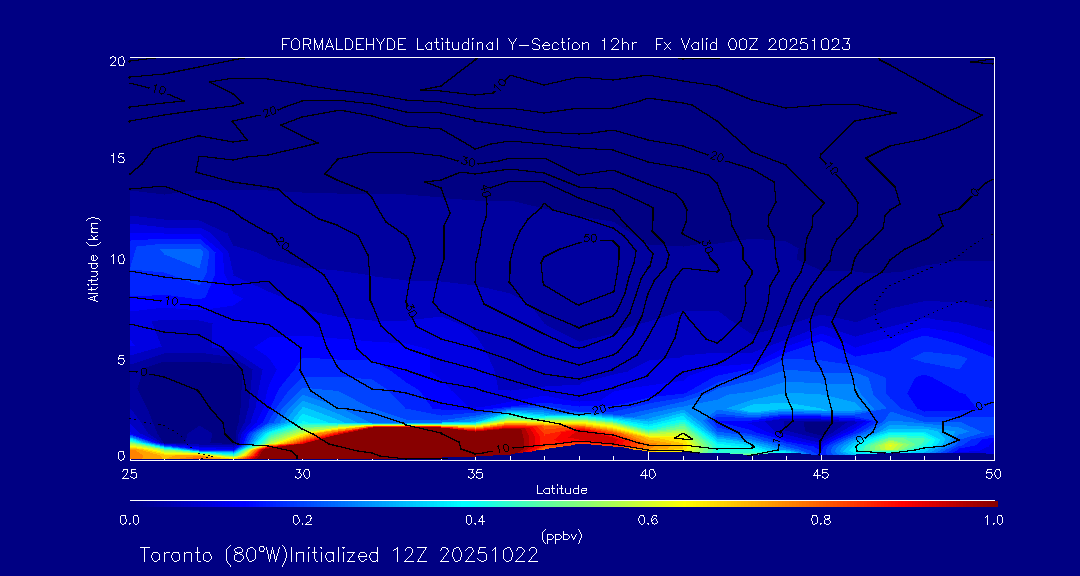Image resolution: width=1080 pixels, height=576 pixels.
Task: Click the (ppbv) units label
Action: pyautogui.click(x=561, y=536)
